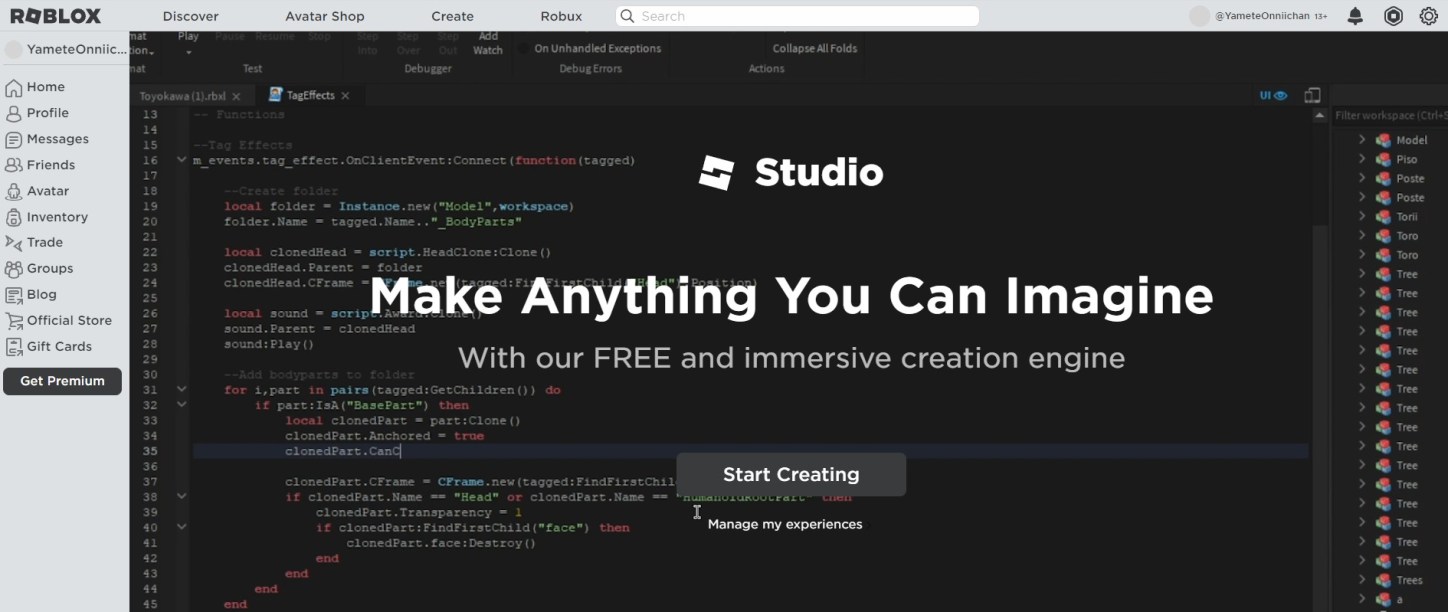Open the notifications bell icon
Viewport: 1448px width, 612px height.
(x=1355, y=16)
